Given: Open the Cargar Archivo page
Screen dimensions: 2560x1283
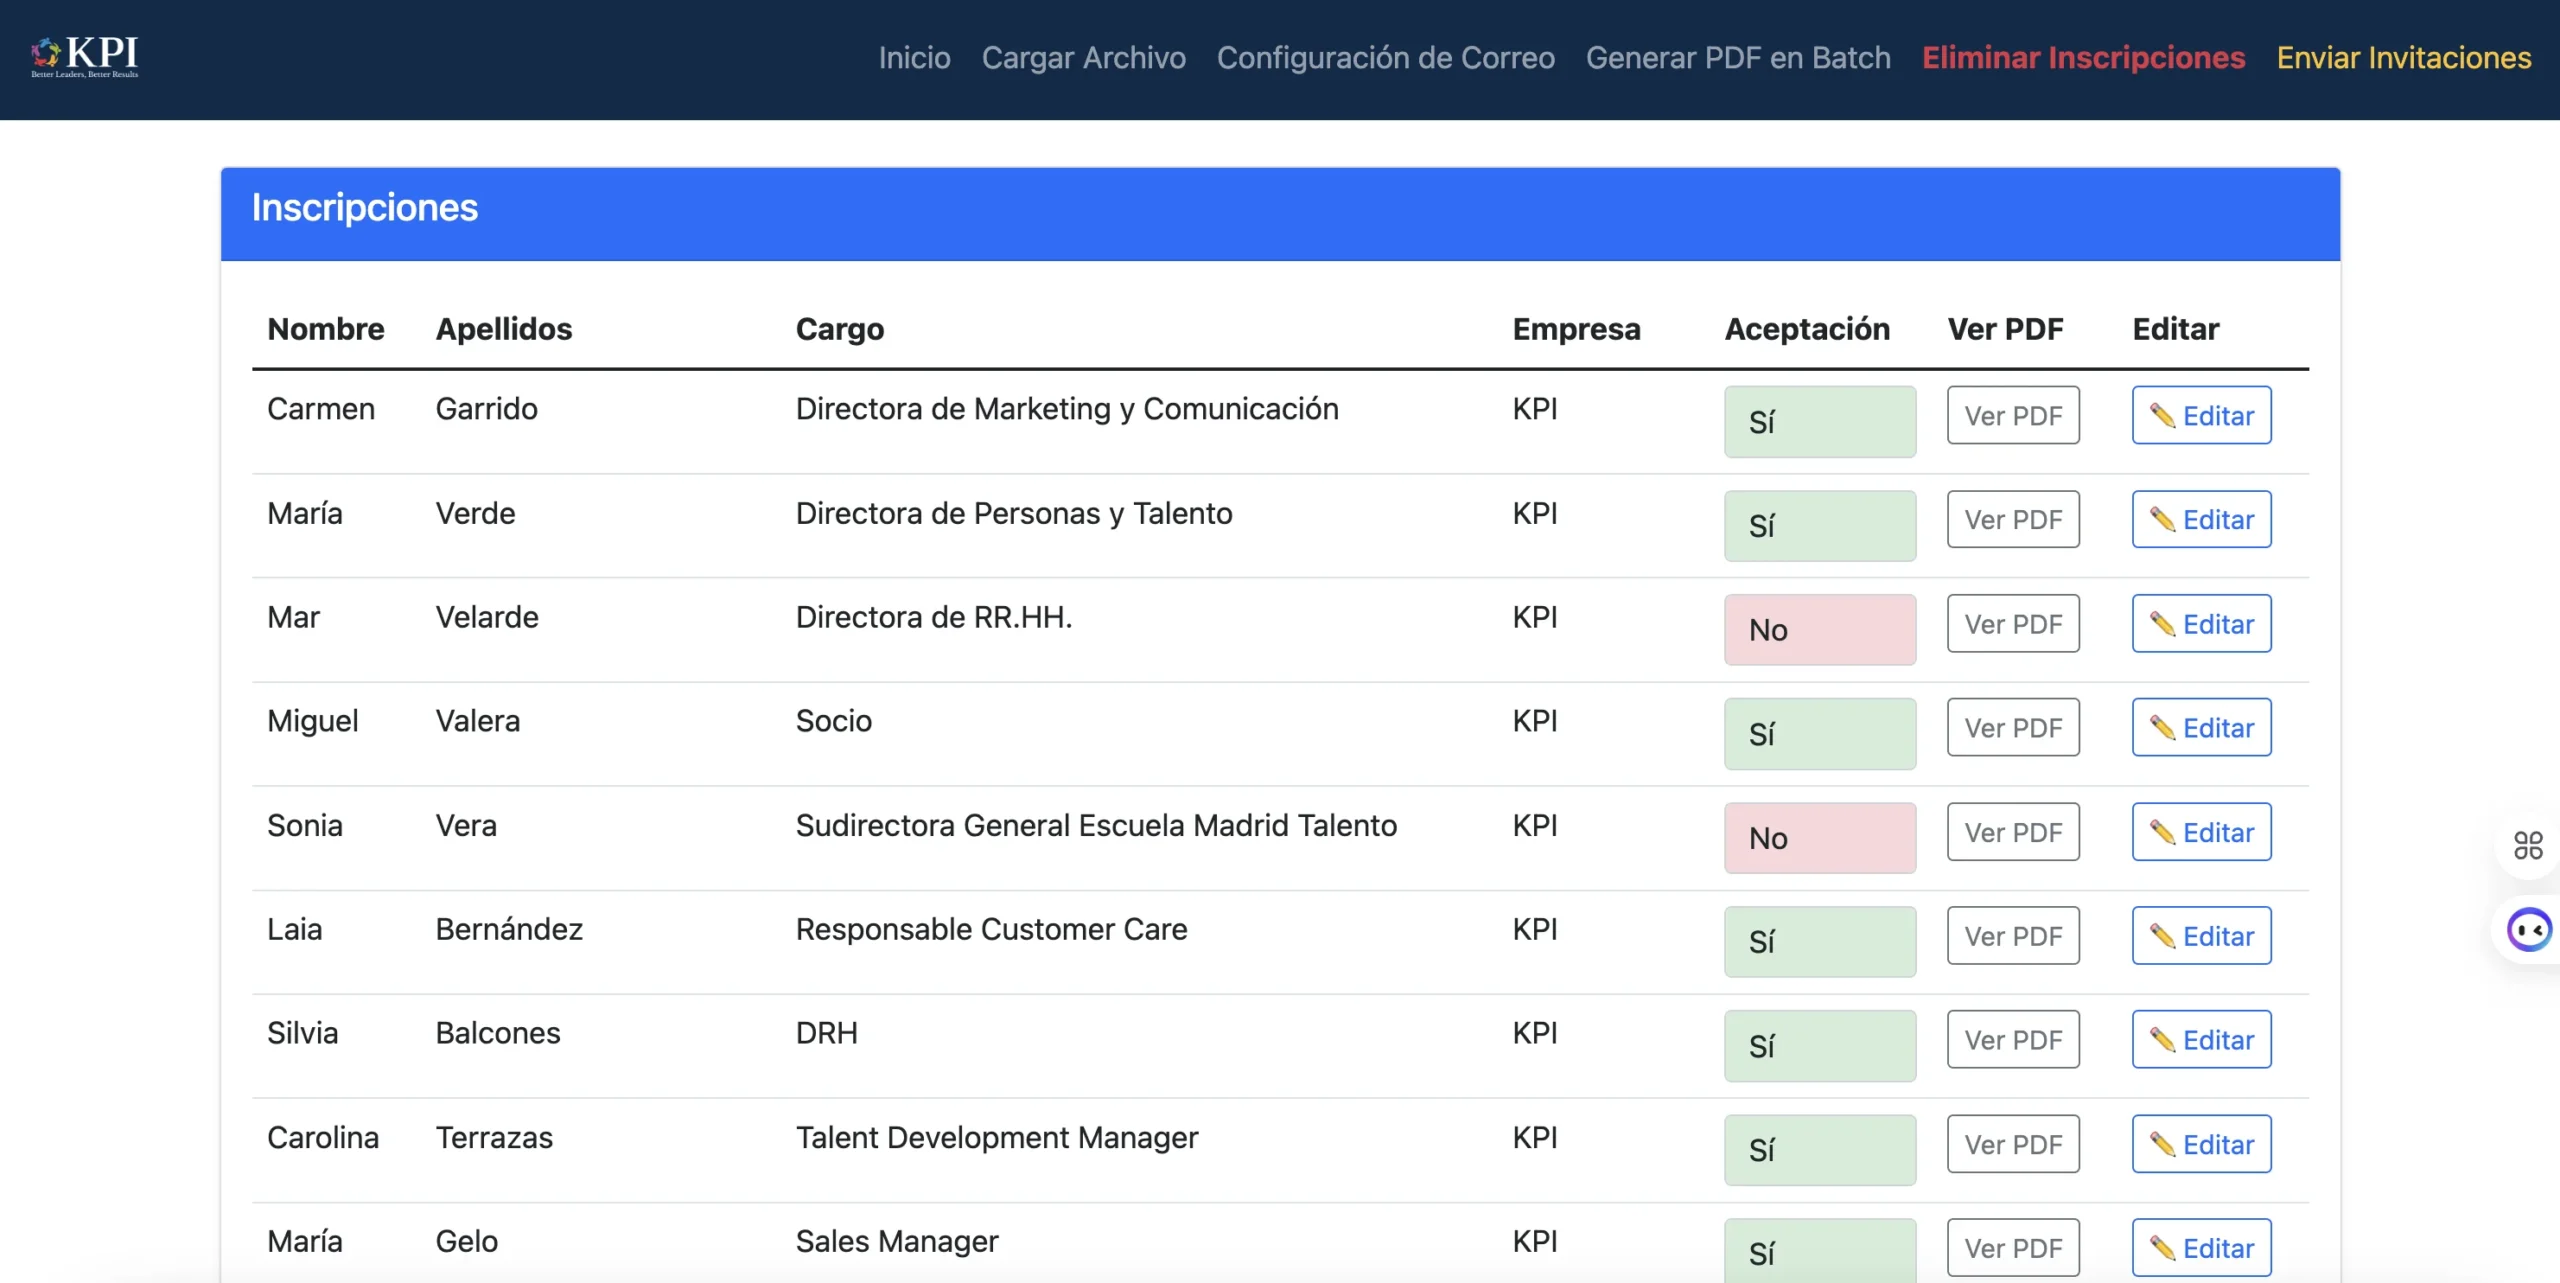Looking at the screenshot, I should 1083,58.
